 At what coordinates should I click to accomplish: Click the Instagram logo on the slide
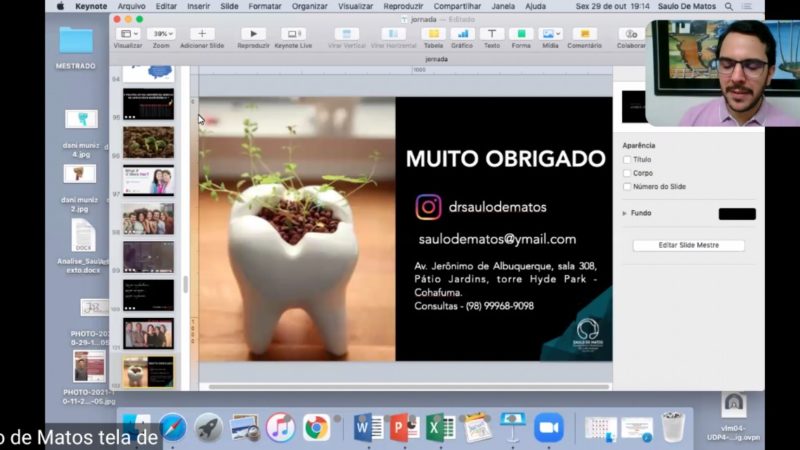(429, 207)
